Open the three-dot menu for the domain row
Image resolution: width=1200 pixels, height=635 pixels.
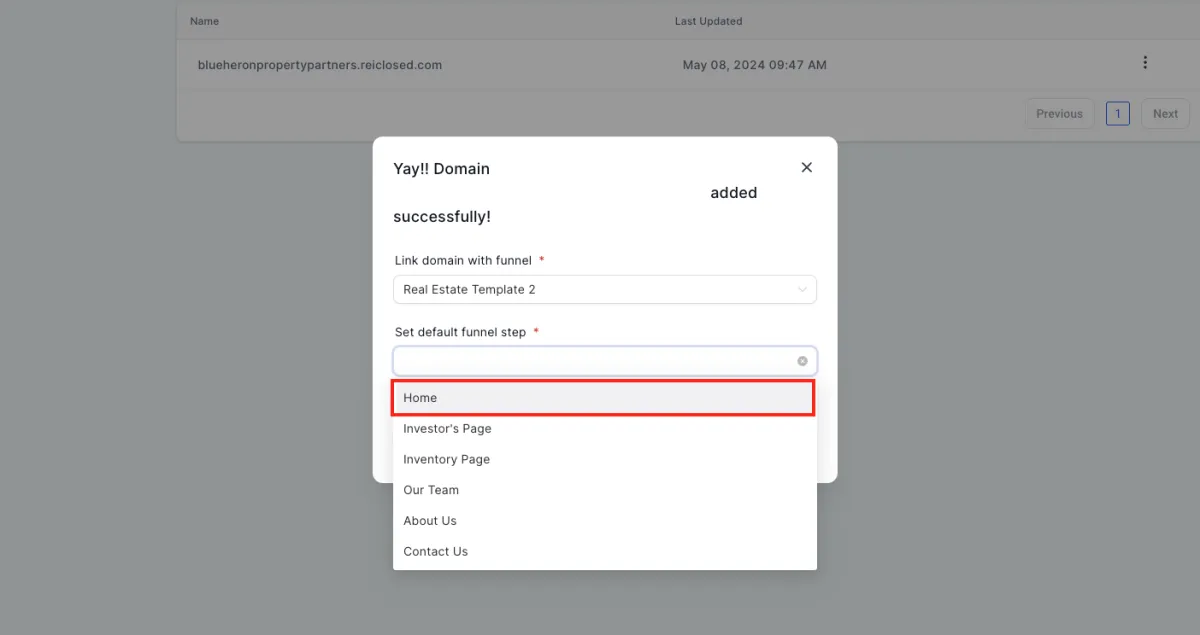pos(1145,62)
